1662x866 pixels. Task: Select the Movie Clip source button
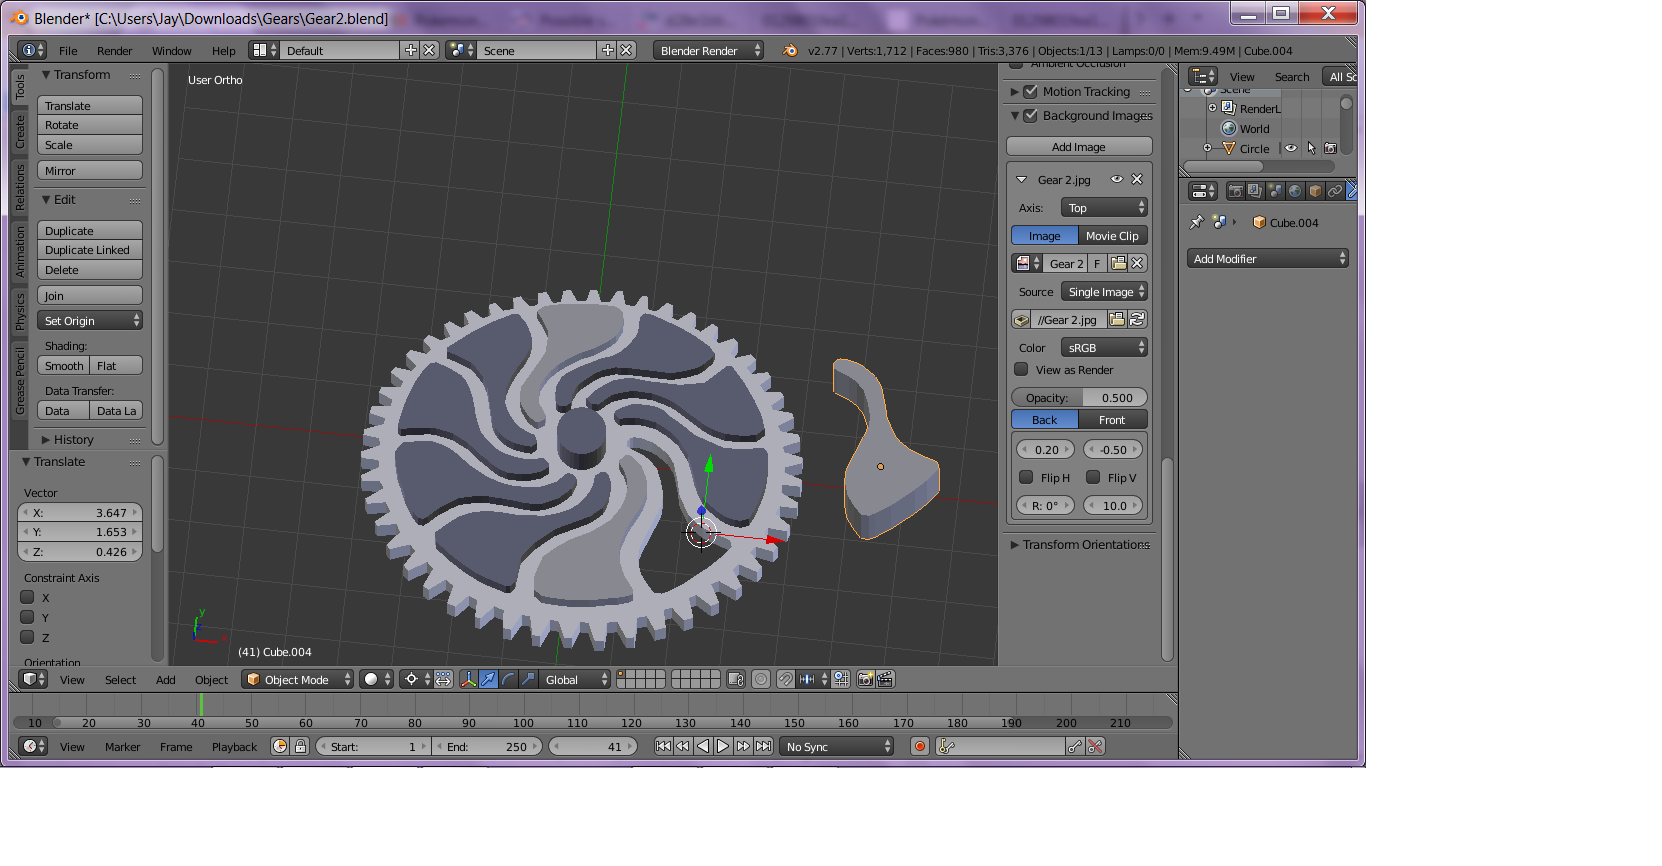(1112, 235)
